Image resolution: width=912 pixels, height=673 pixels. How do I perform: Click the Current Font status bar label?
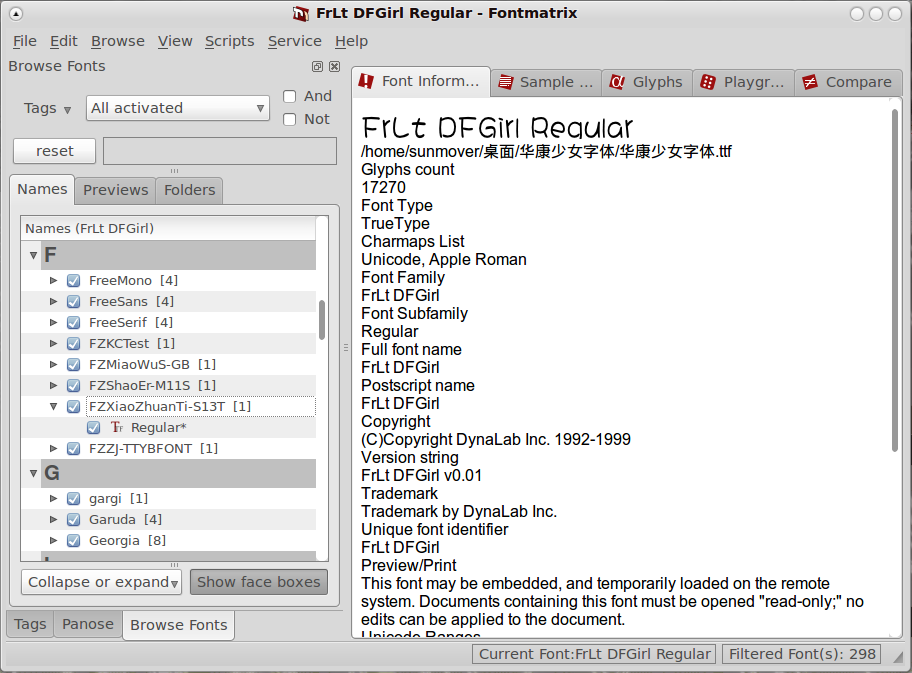pos(594,654)
